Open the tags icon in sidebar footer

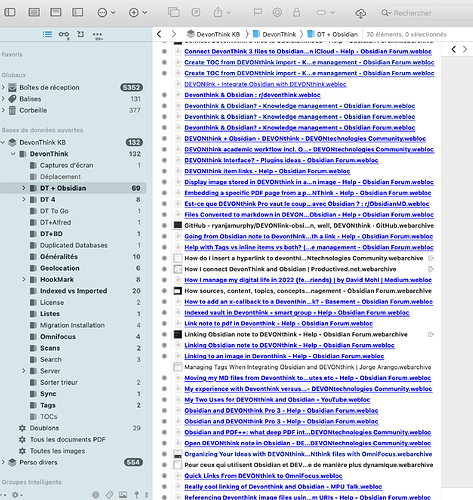click(x=109, y=495)
